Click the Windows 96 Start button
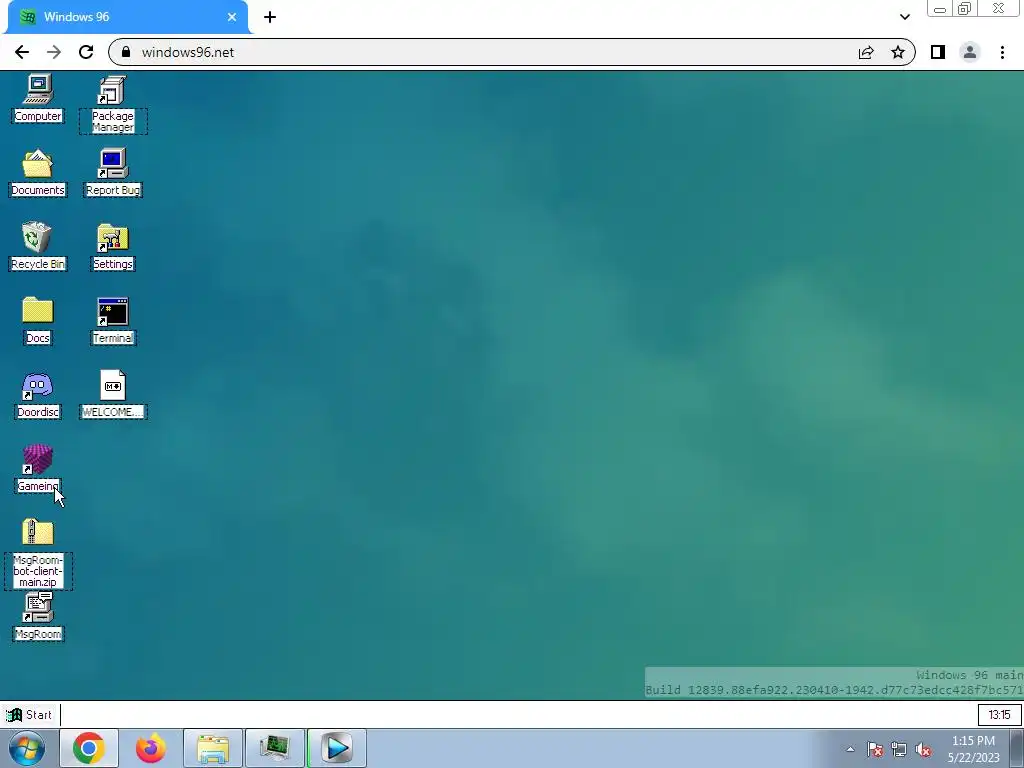Viewport: 1024px width, 768px height. (29, 714)
